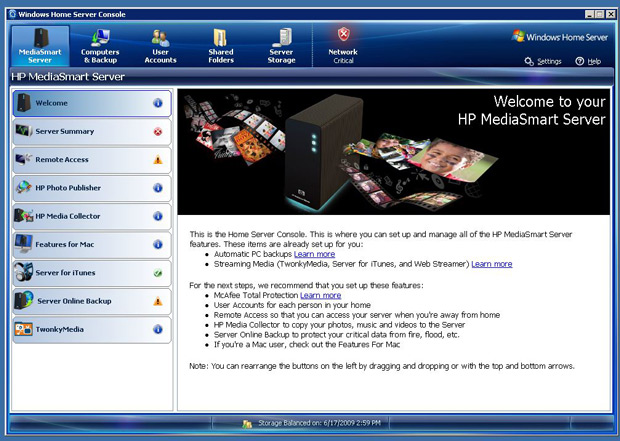This screenshot has width=620, height=441.
Task: Open the Help menu
Action: 588,61
